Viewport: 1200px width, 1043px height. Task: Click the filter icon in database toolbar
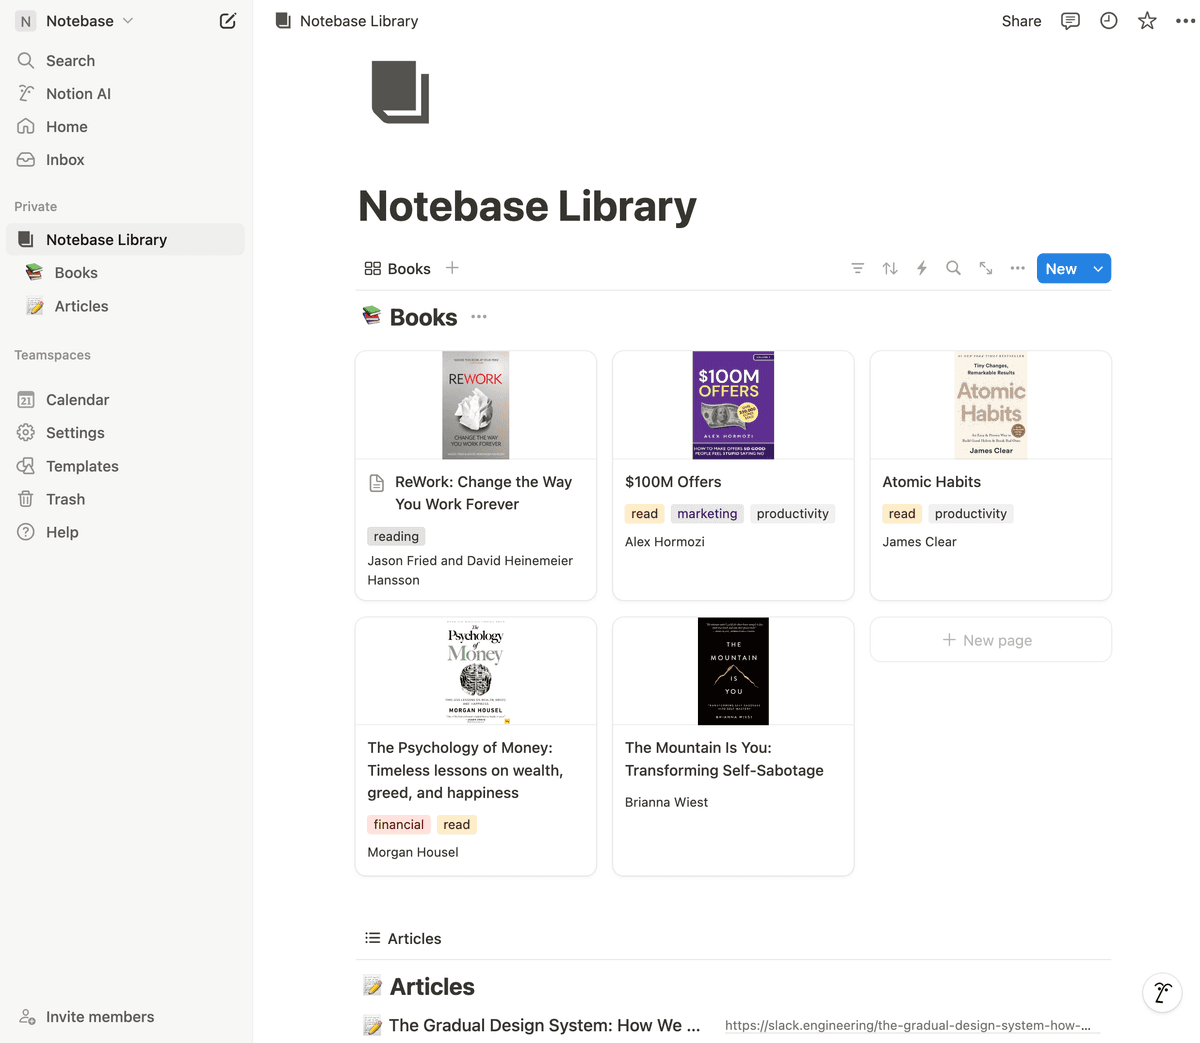coord(857,268)
